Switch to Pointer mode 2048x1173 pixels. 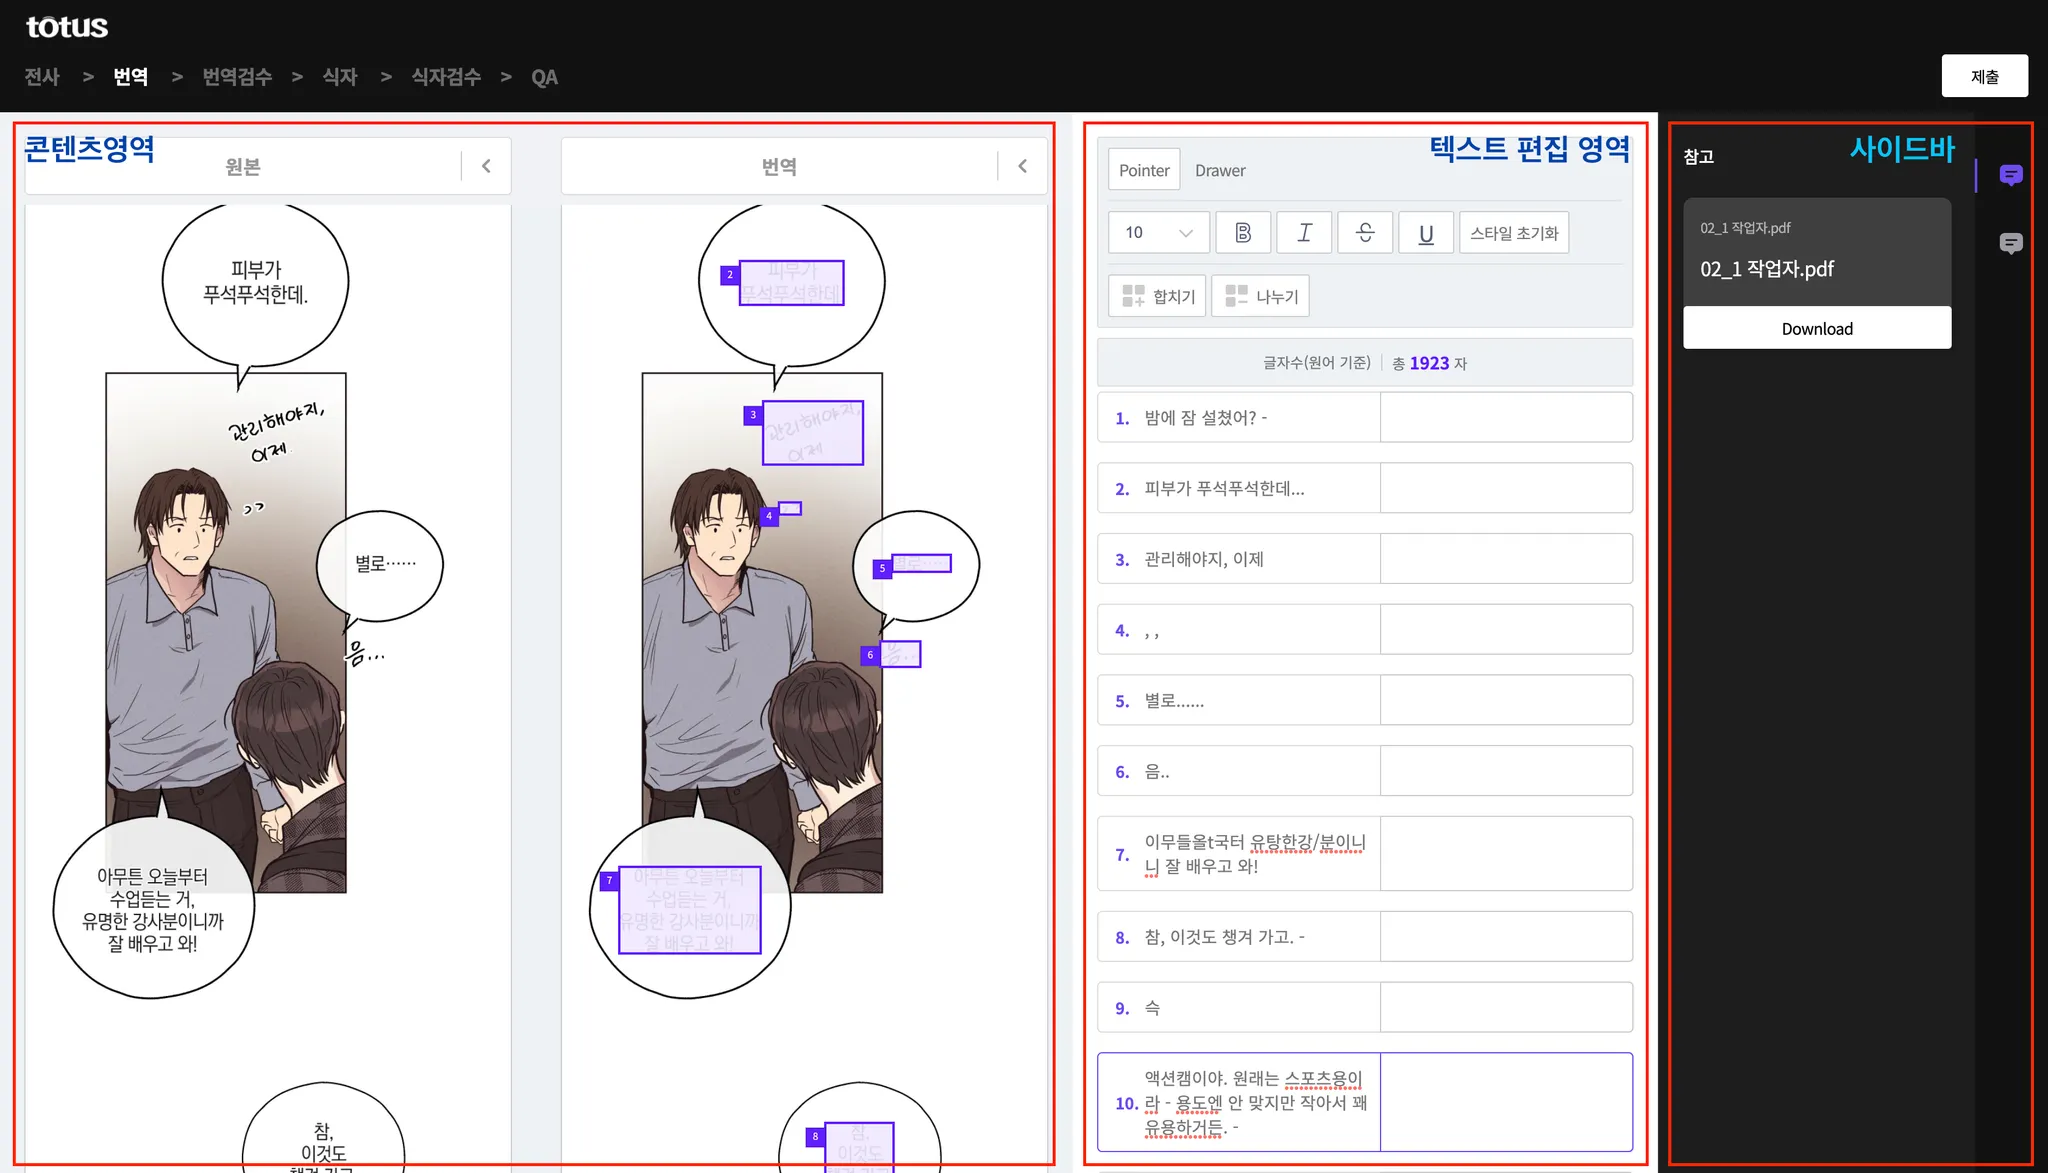tap(1144, 170)
